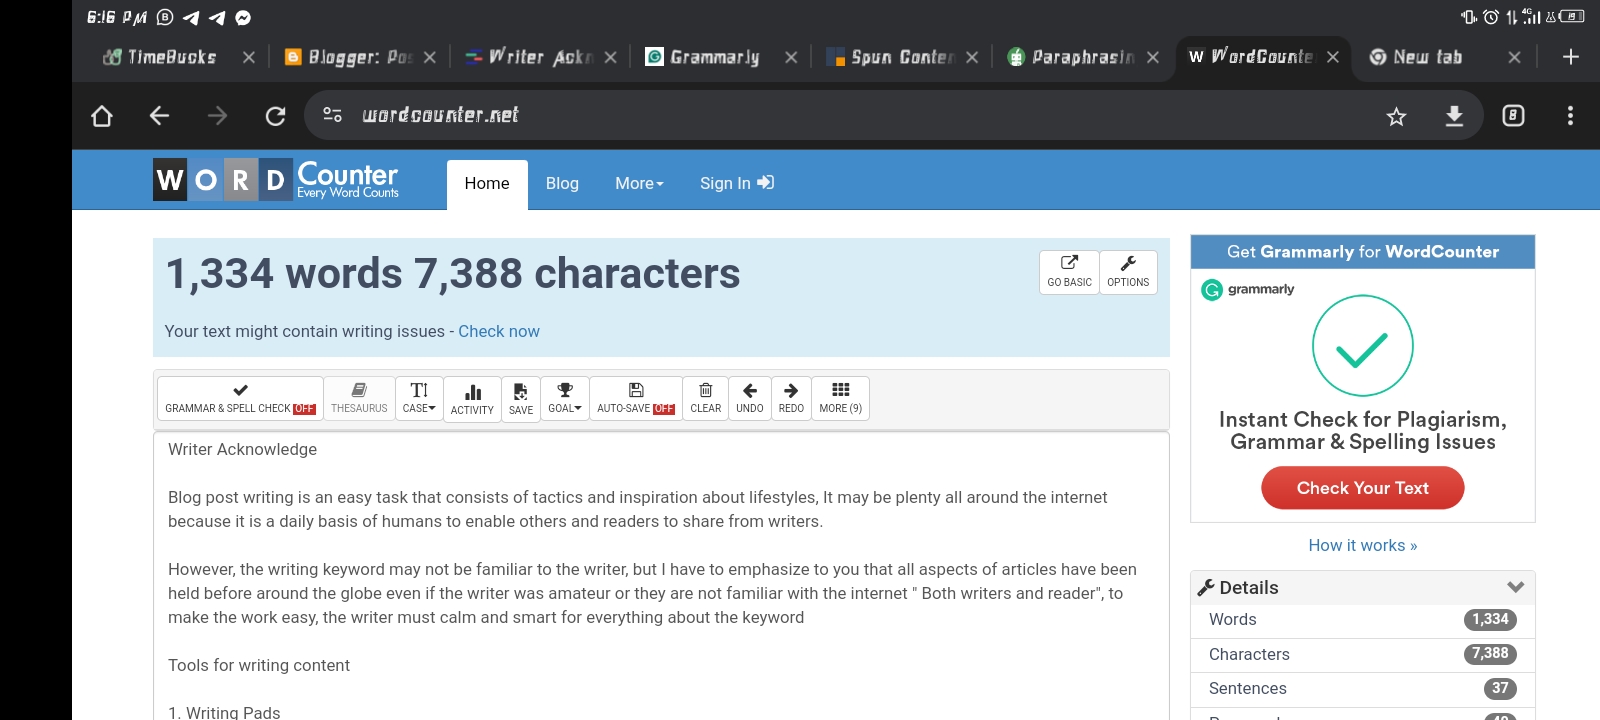The width and height of the screenshot is (1600, 720).
Task: Click the alarm clock status icon
Action: [1490, 16]
